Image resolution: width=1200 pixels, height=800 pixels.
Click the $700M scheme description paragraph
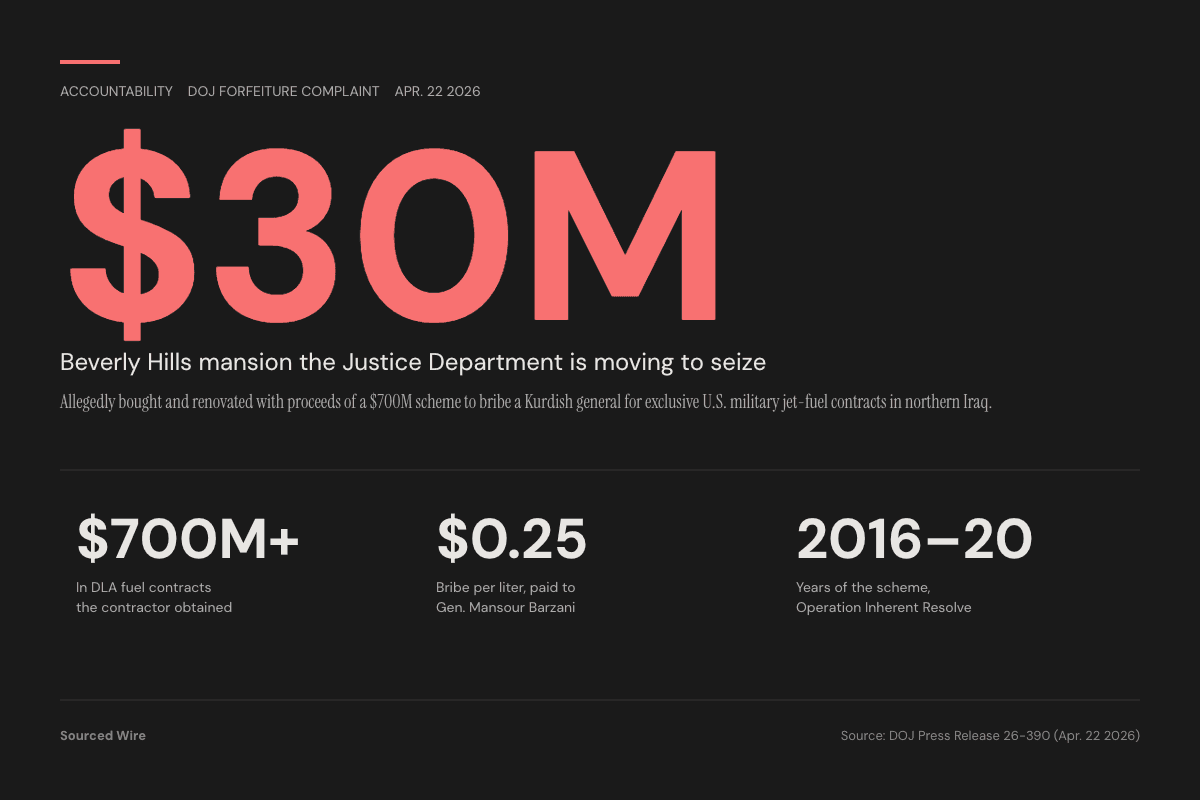point(525,402)
